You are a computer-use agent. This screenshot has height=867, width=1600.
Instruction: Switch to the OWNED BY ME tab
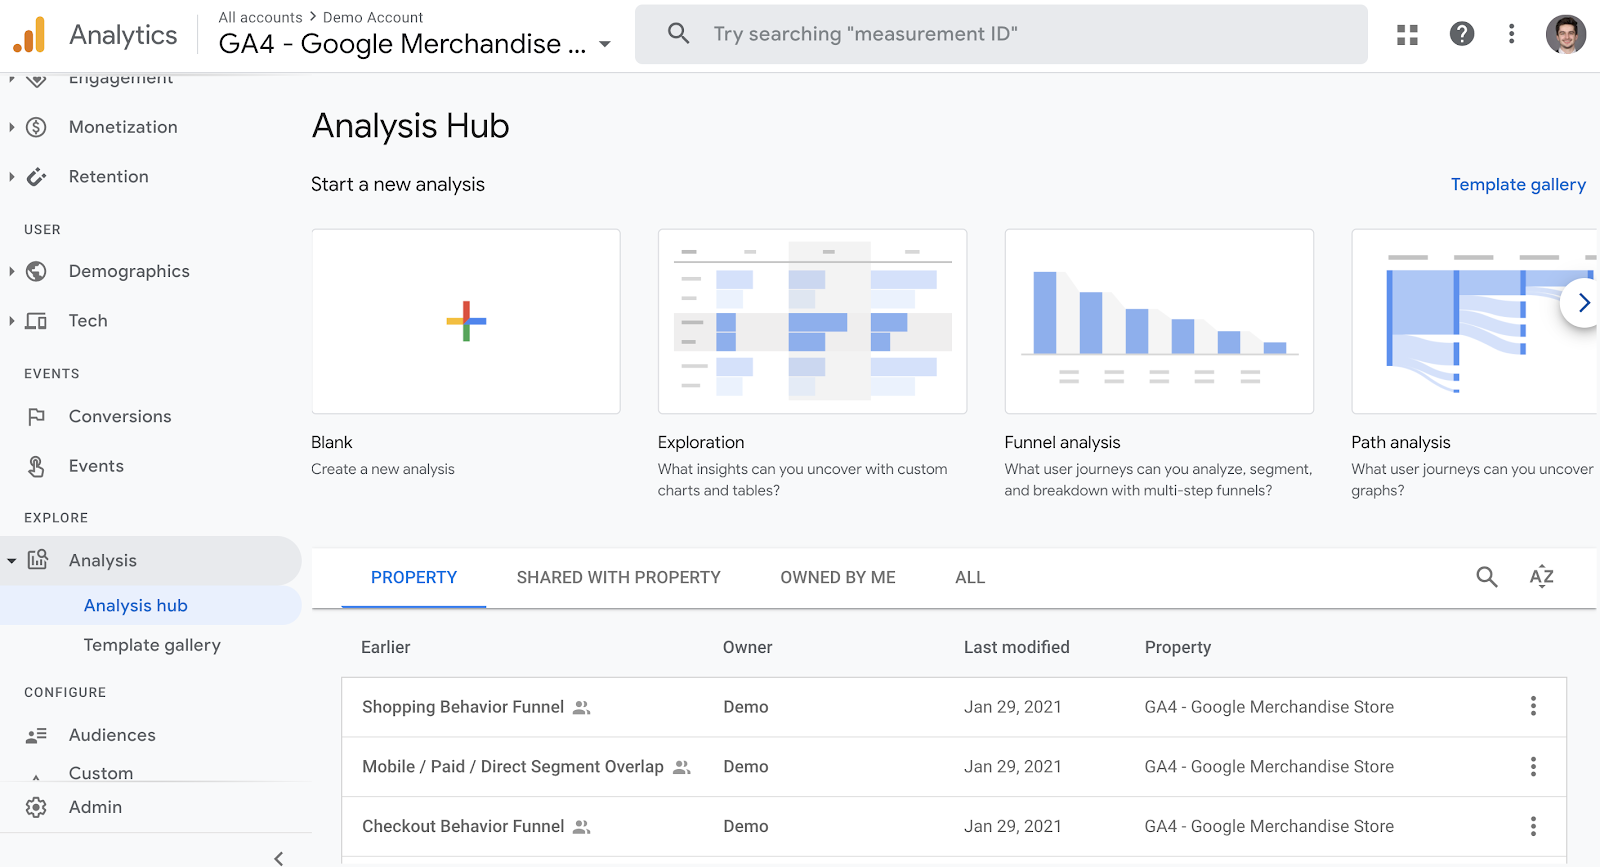(x=838, y=578)
